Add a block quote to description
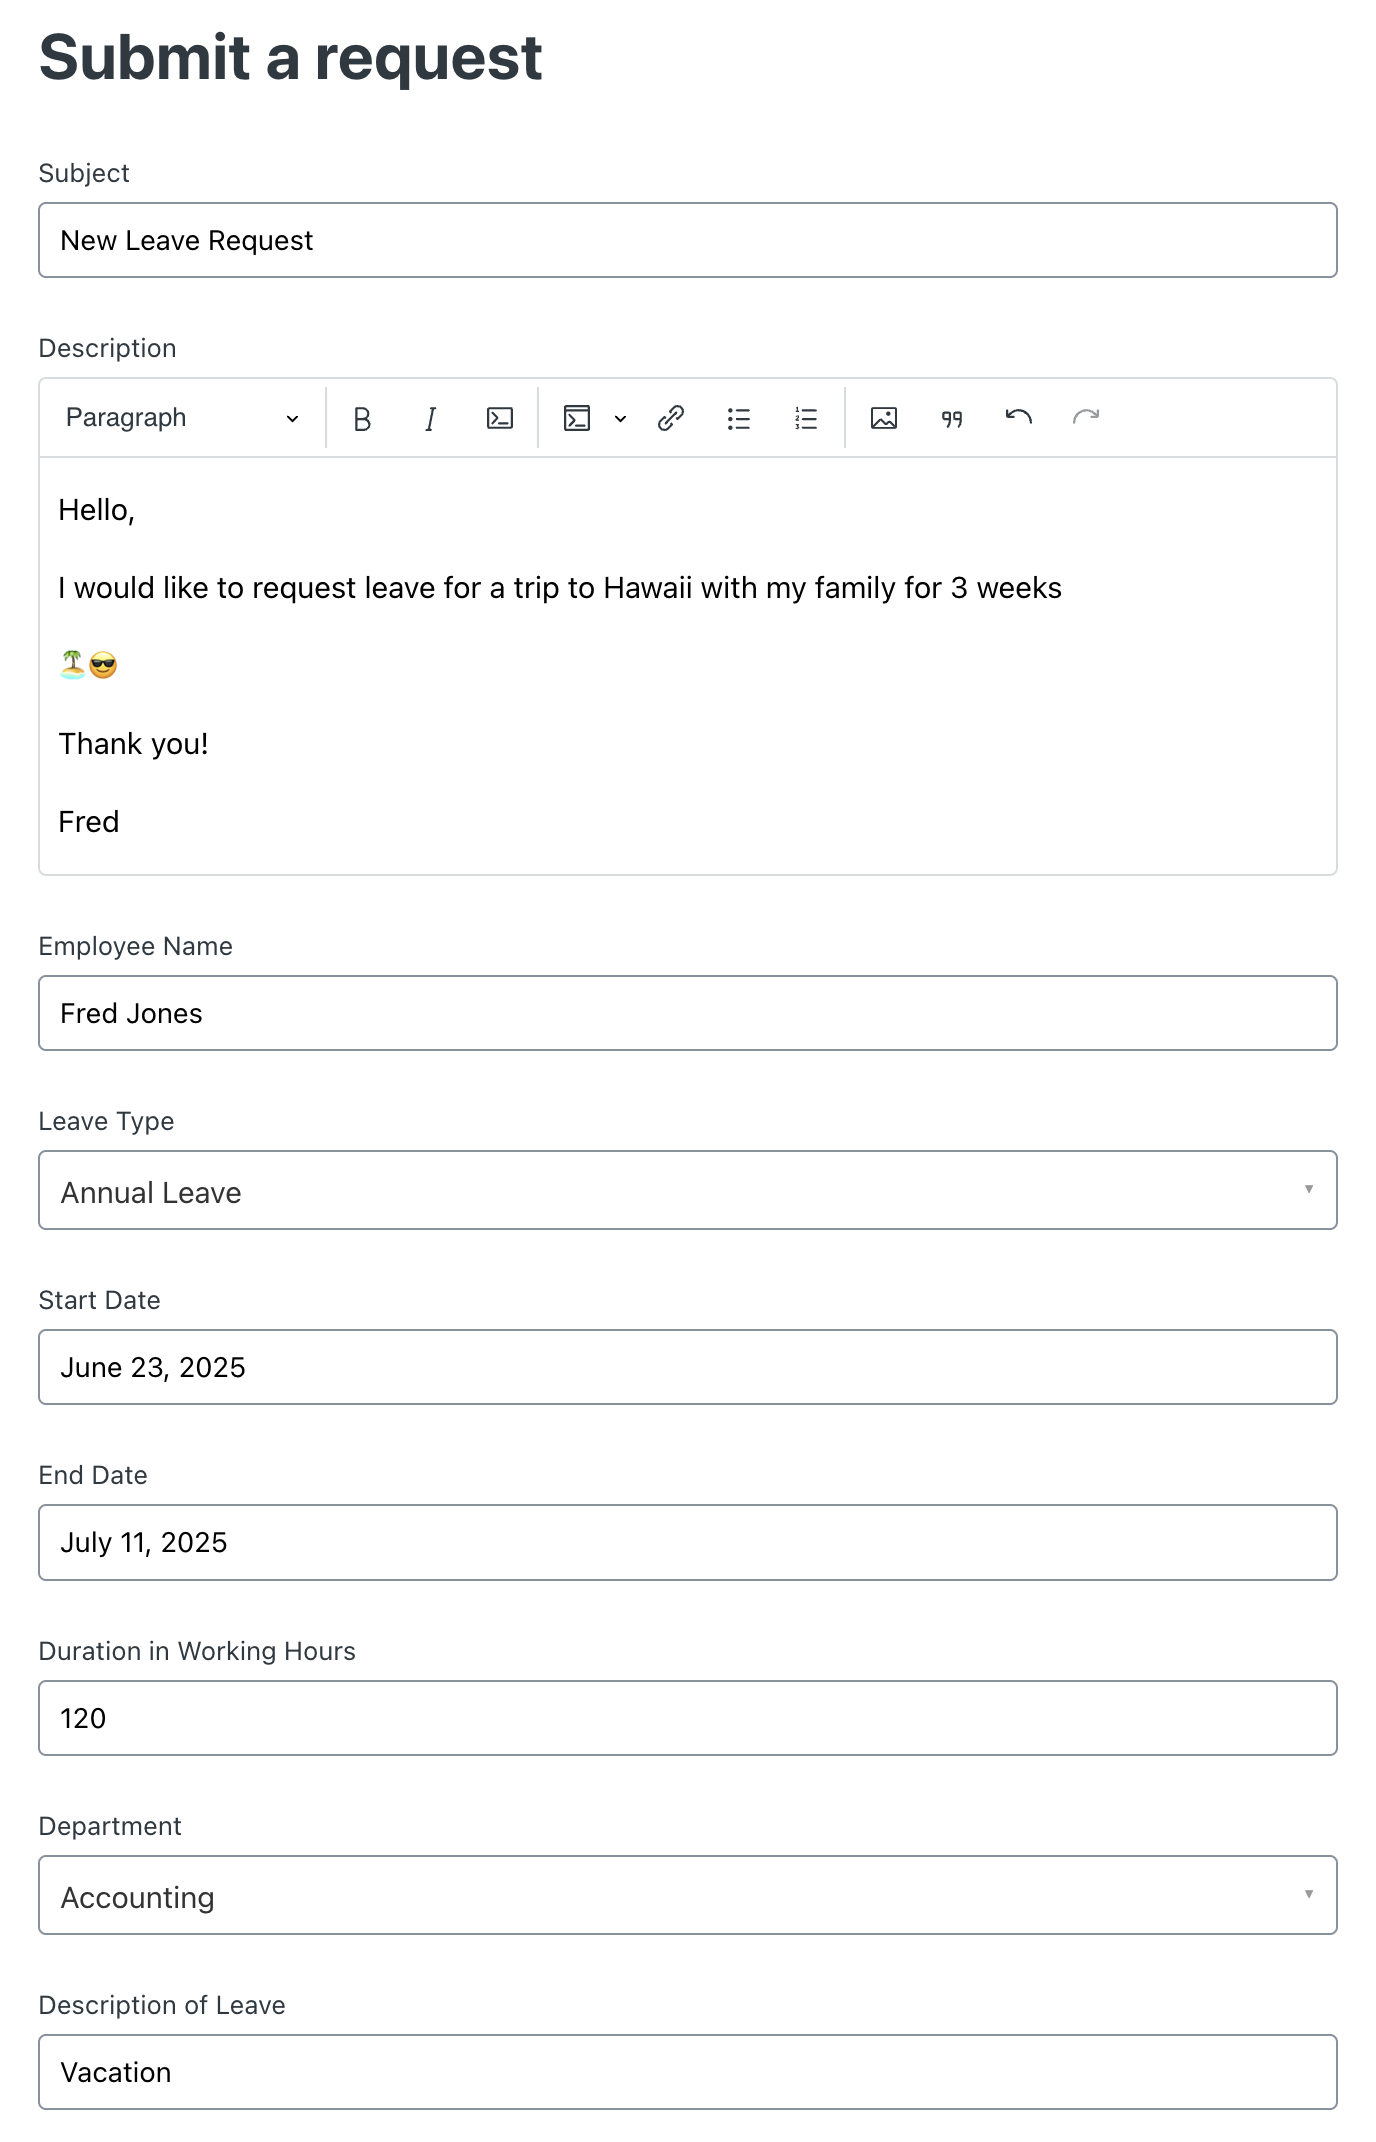 [x=952, y=418]
